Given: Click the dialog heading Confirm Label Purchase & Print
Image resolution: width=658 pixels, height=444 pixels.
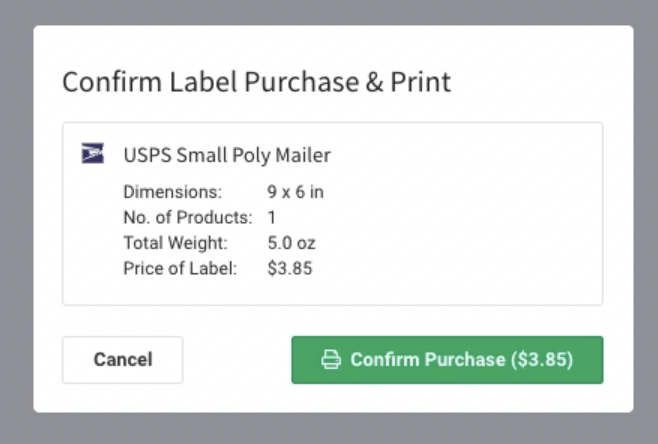Looking at the screenshot, I should [256, 81].
